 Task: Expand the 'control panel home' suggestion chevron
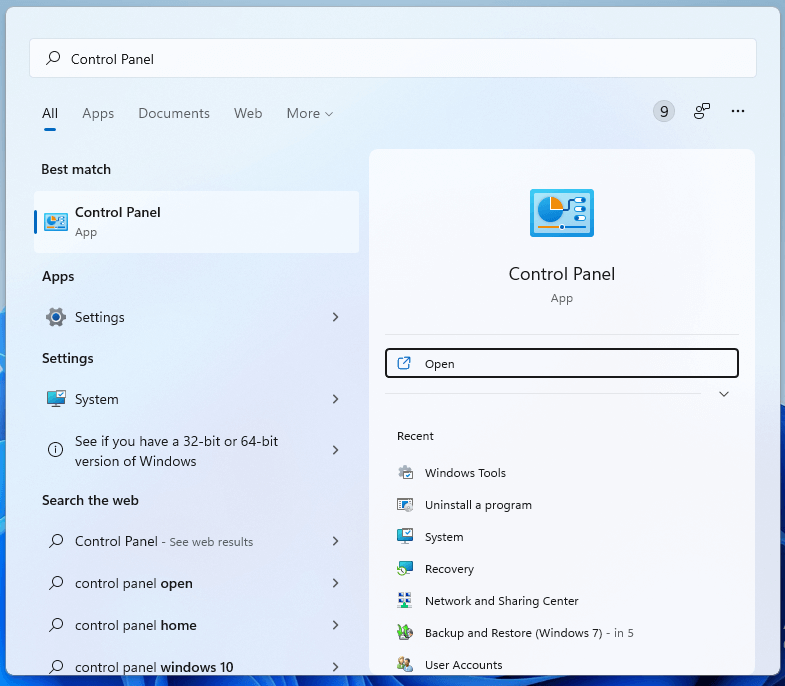point(335,625)
